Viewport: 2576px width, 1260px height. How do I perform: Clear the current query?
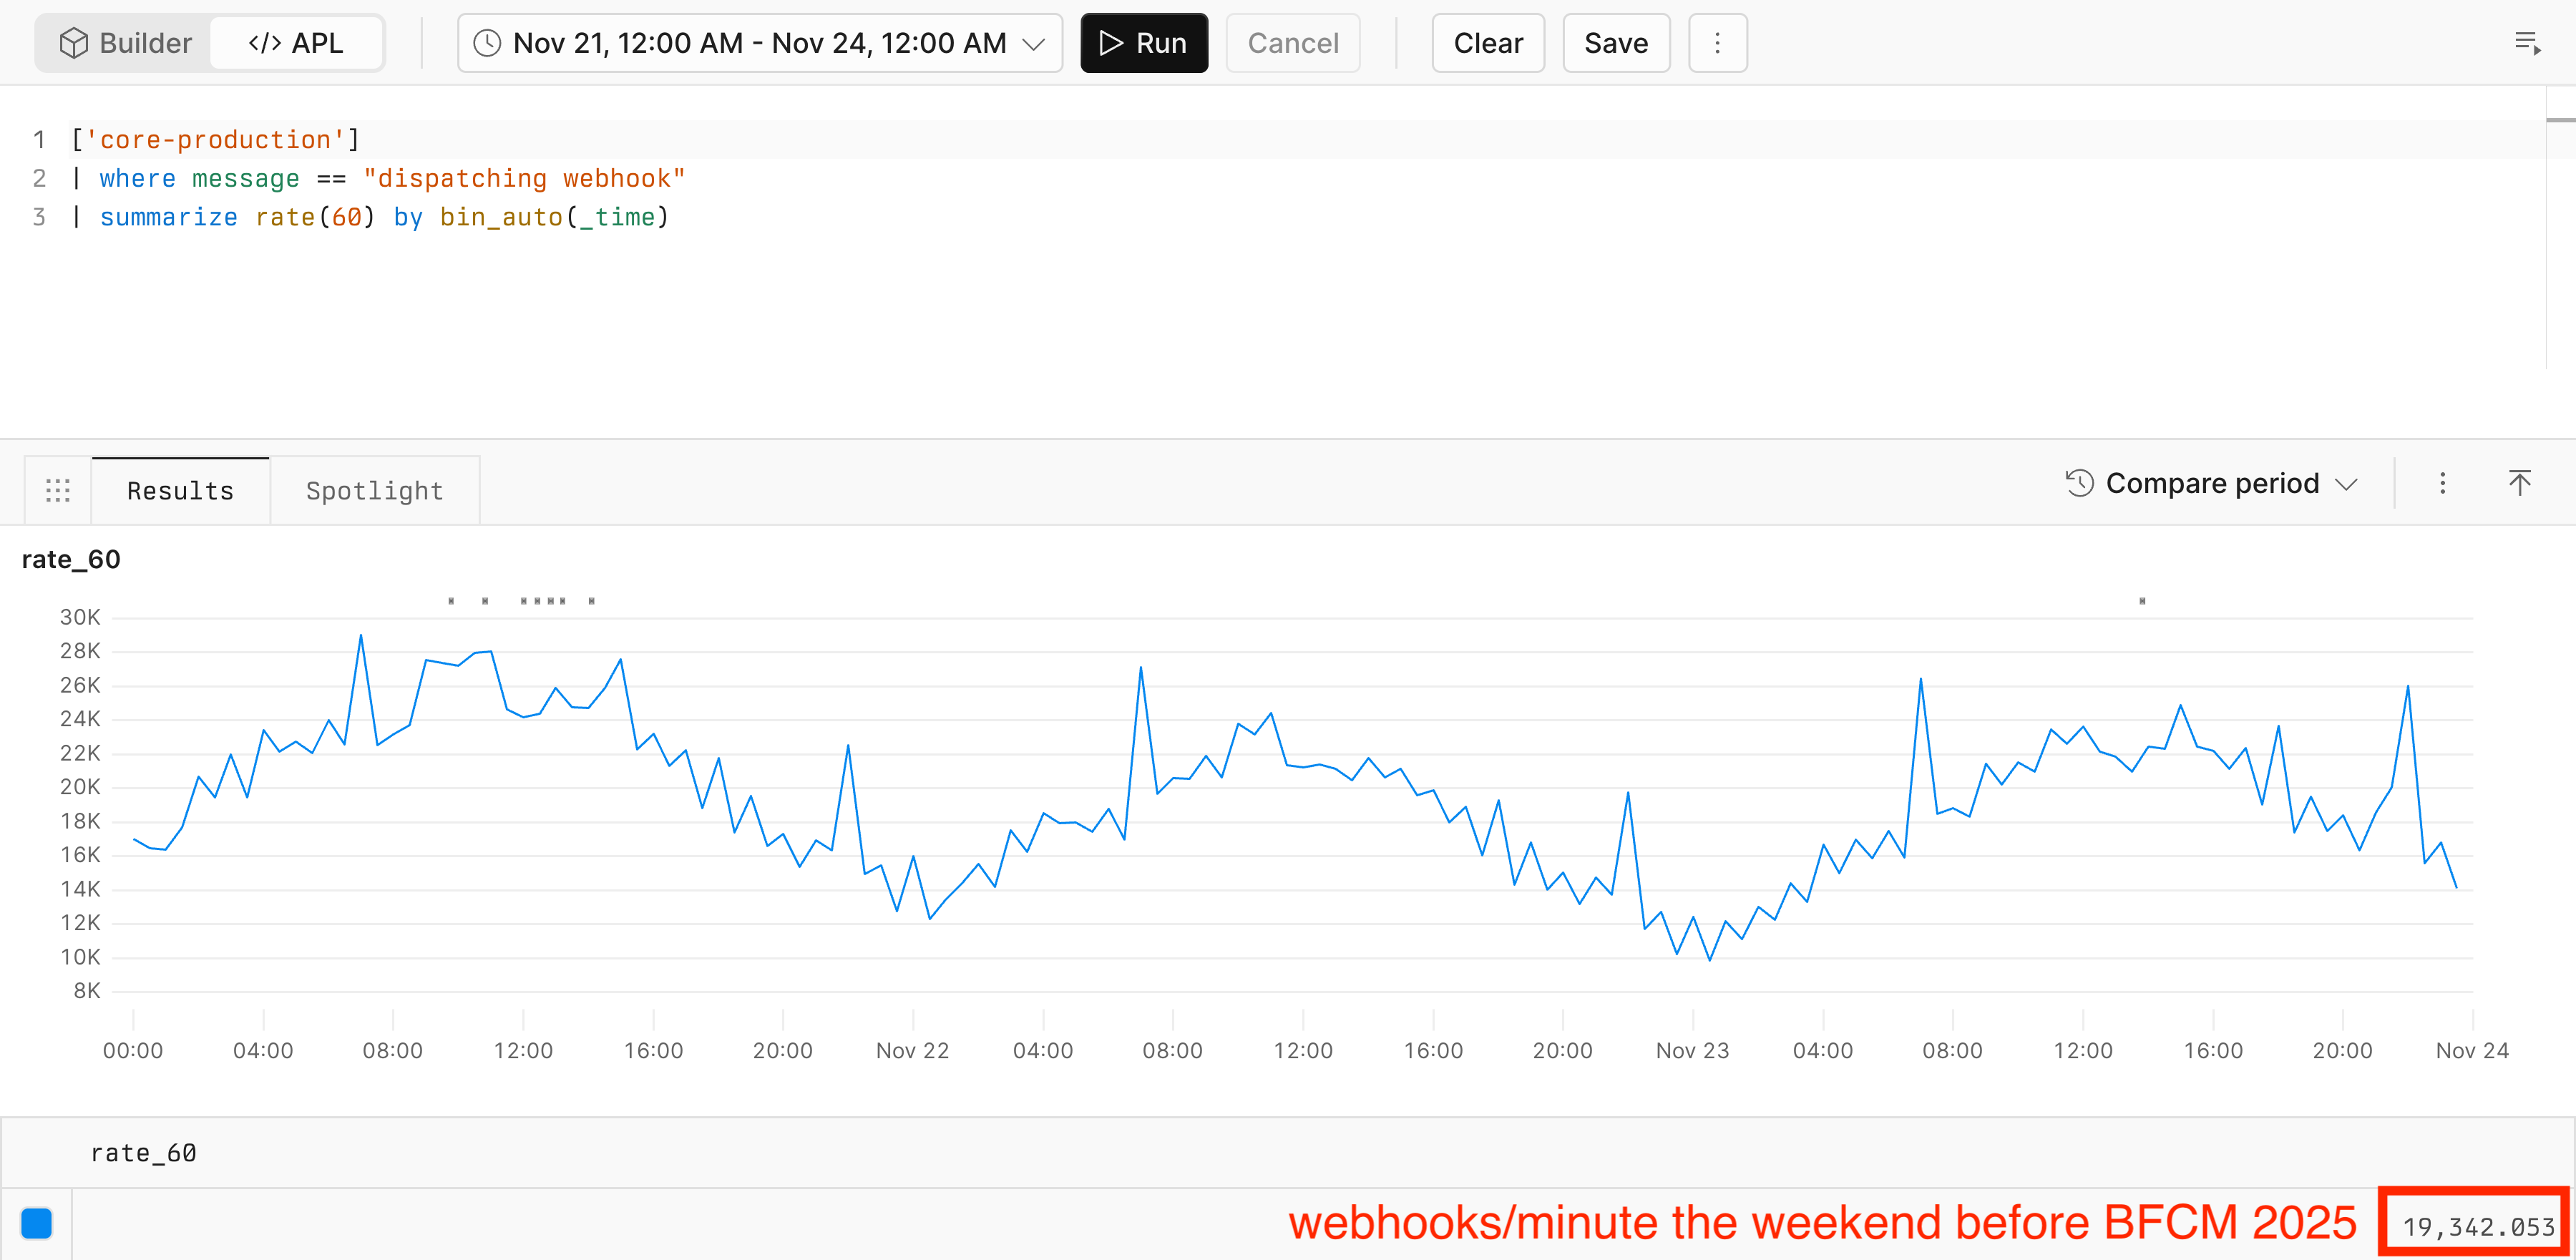click(1487, 43)
